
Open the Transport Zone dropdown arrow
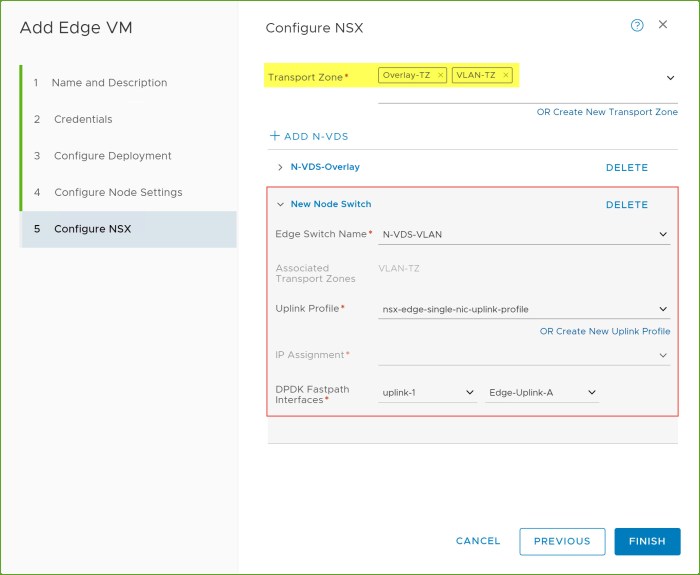669,77
